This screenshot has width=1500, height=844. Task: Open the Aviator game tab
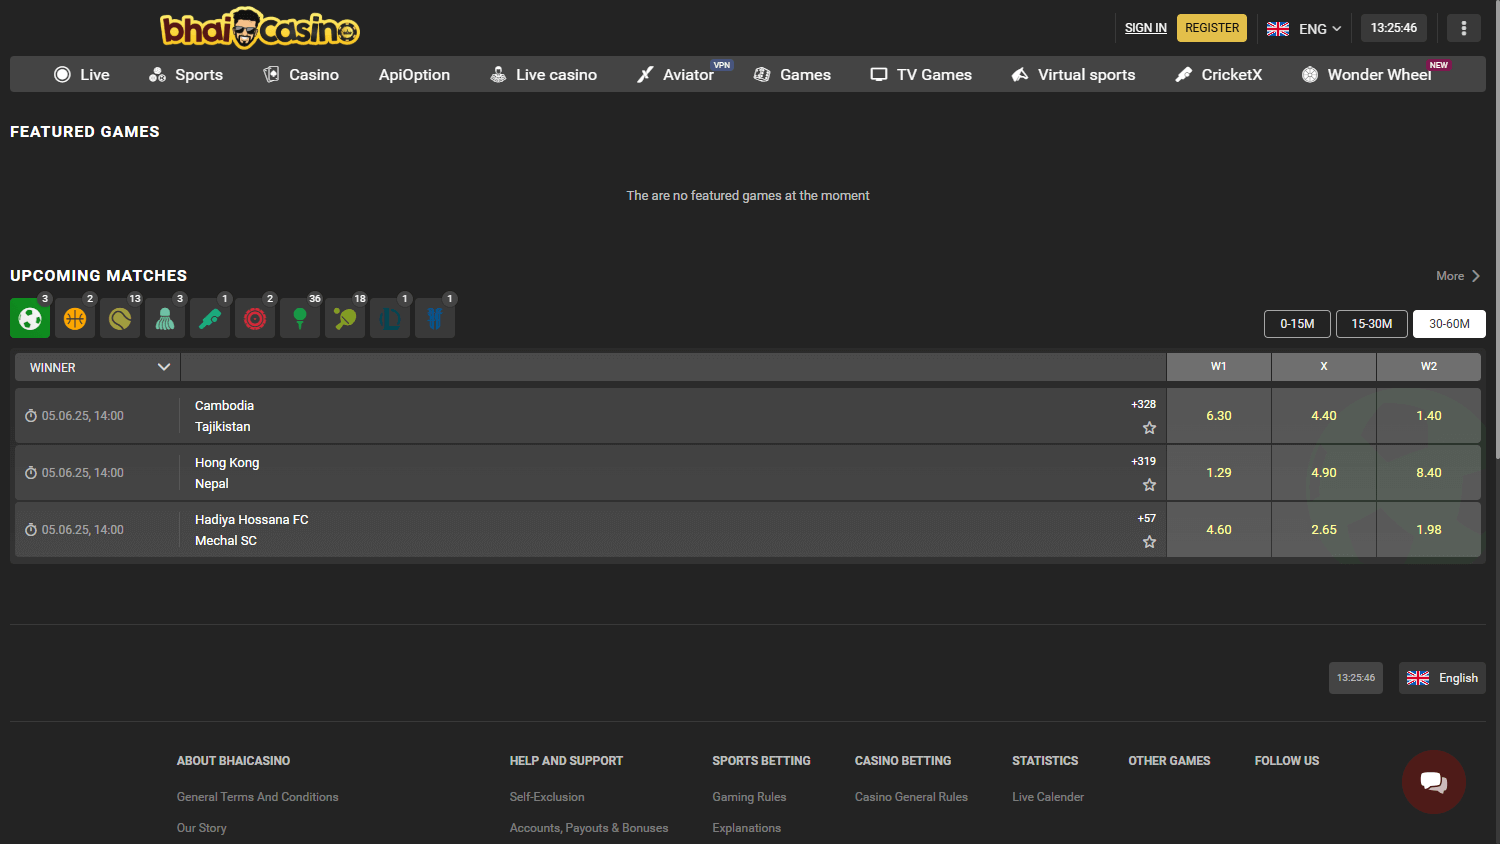tap(678, 74)
